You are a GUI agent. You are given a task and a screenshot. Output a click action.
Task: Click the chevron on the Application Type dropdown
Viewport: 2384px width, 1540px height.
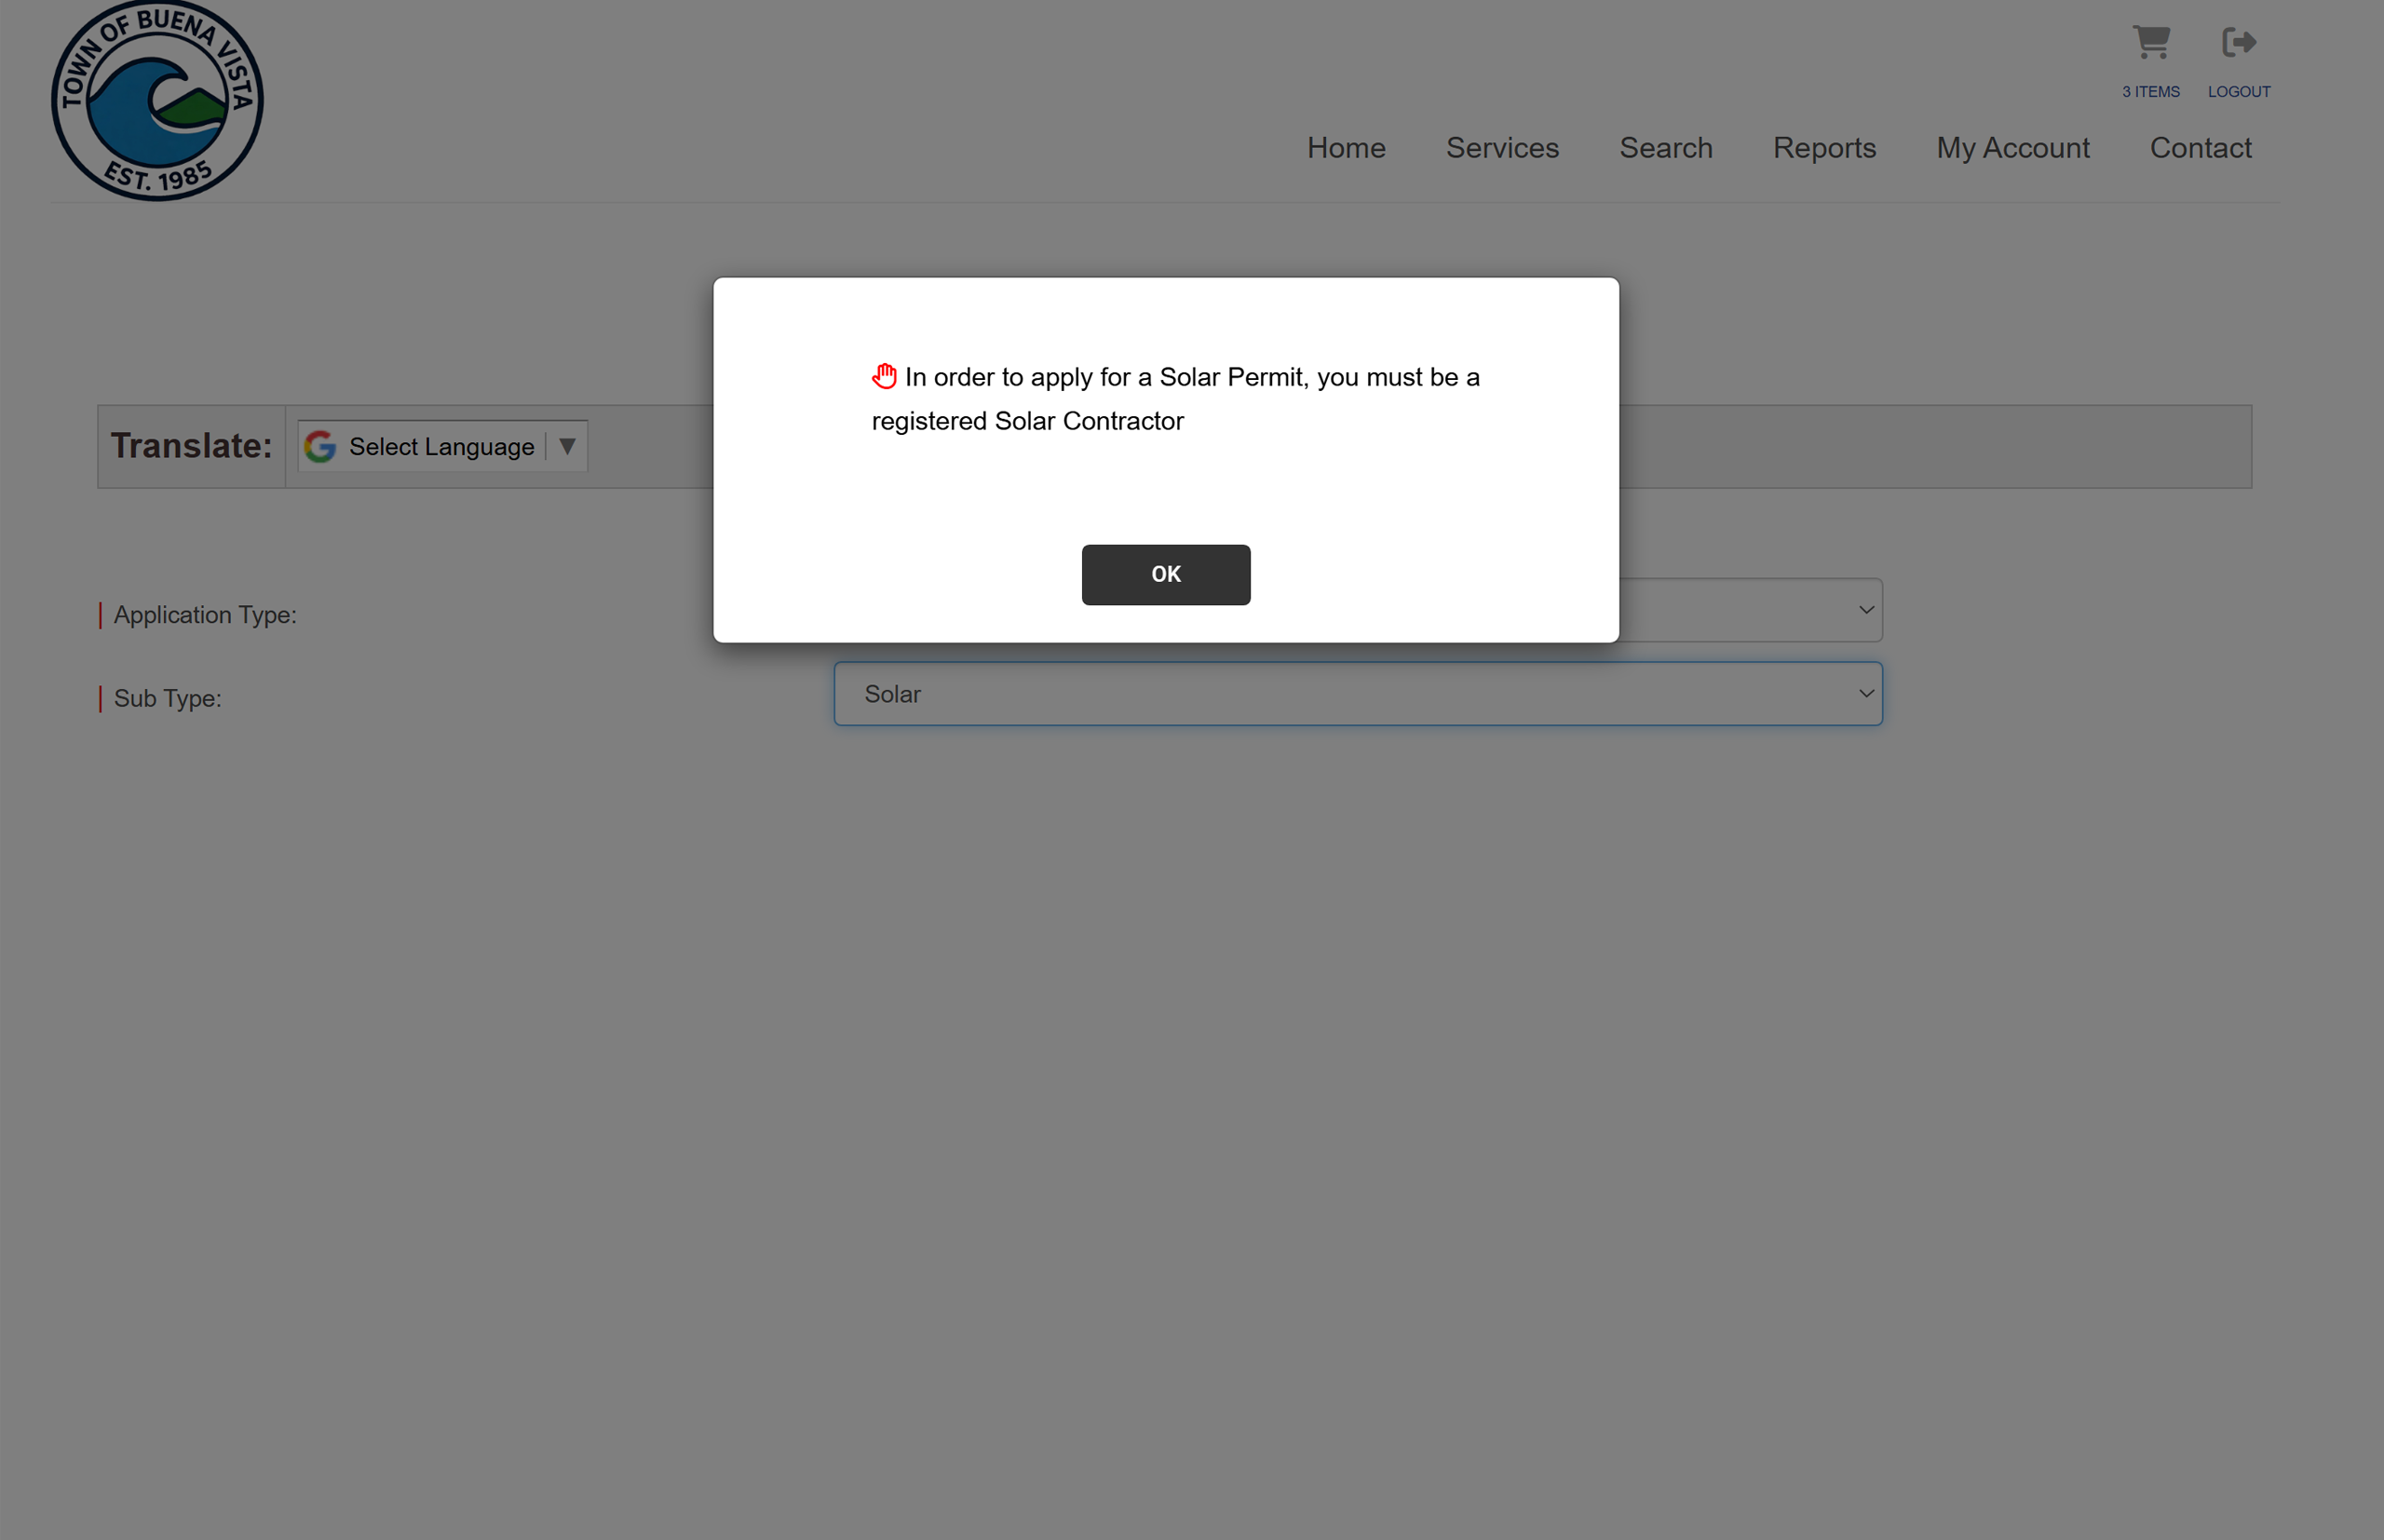1864,608
